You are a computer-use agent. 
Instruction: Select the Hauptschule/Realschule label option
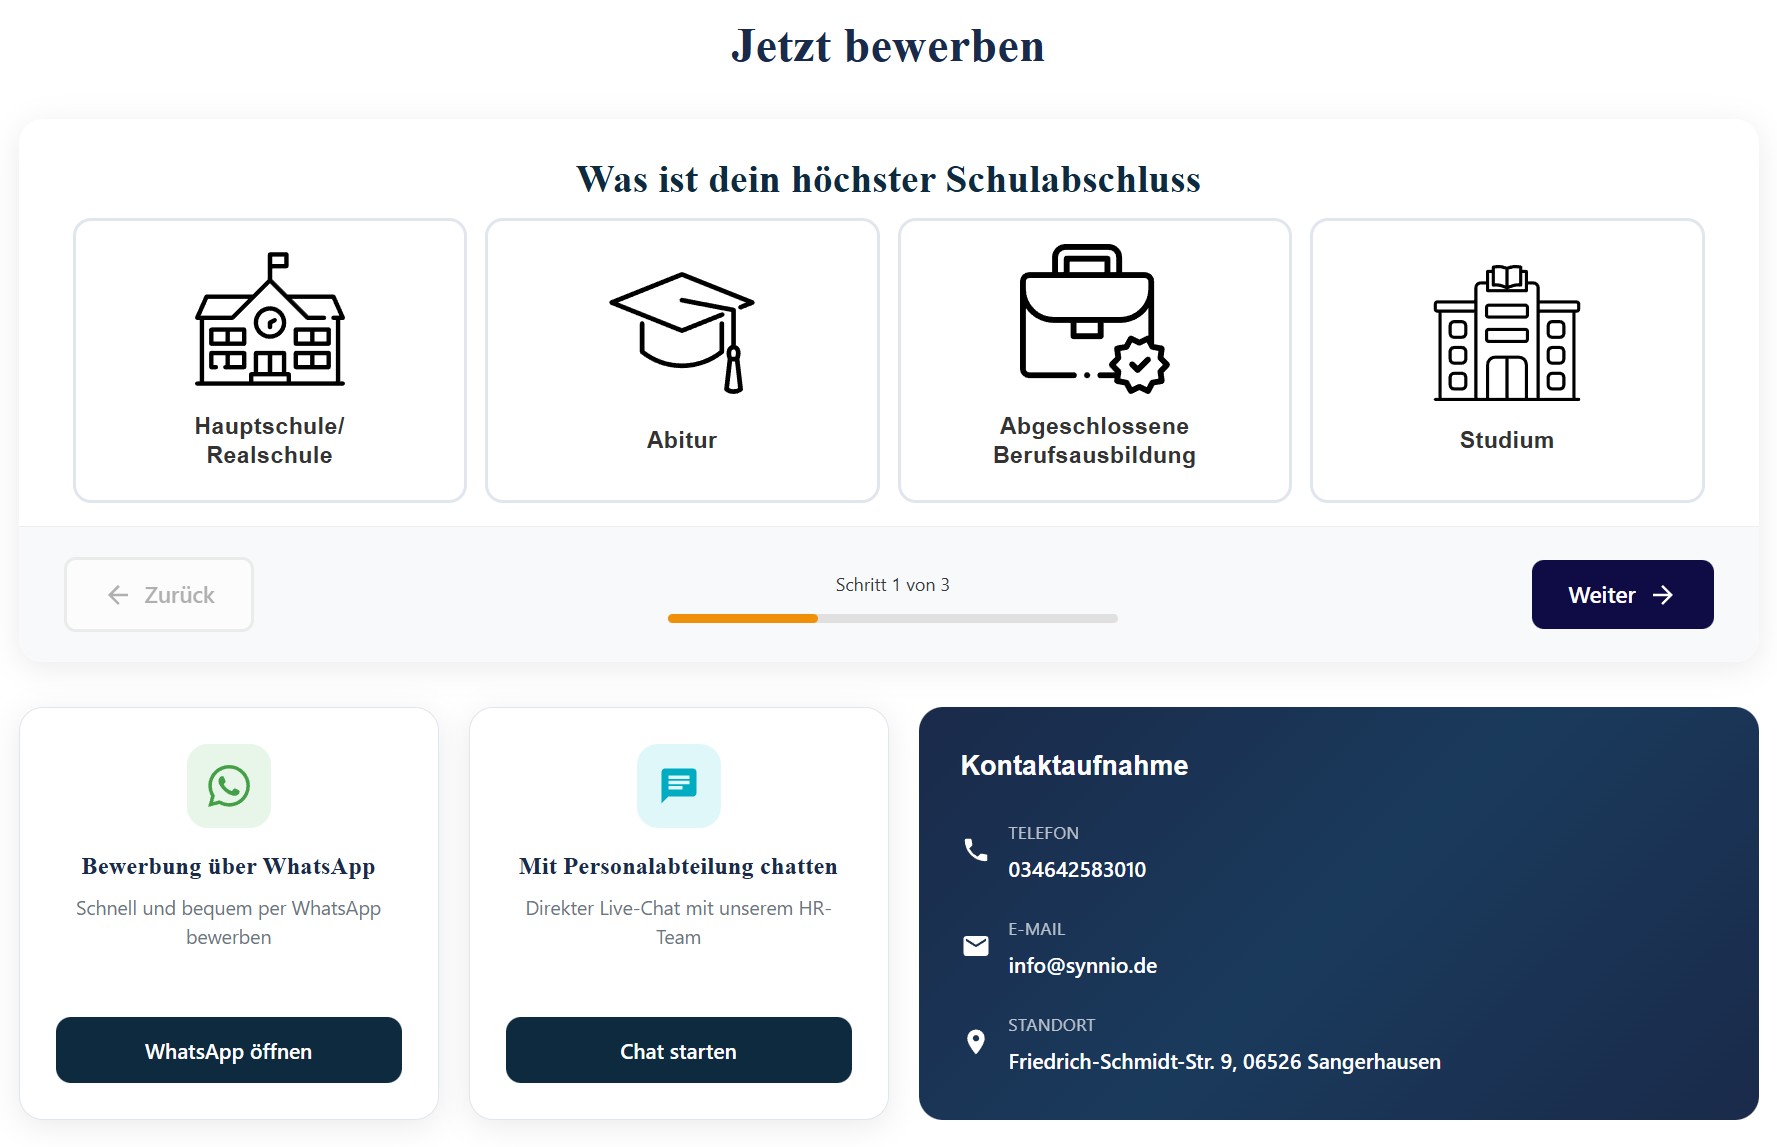coord(269,441)
